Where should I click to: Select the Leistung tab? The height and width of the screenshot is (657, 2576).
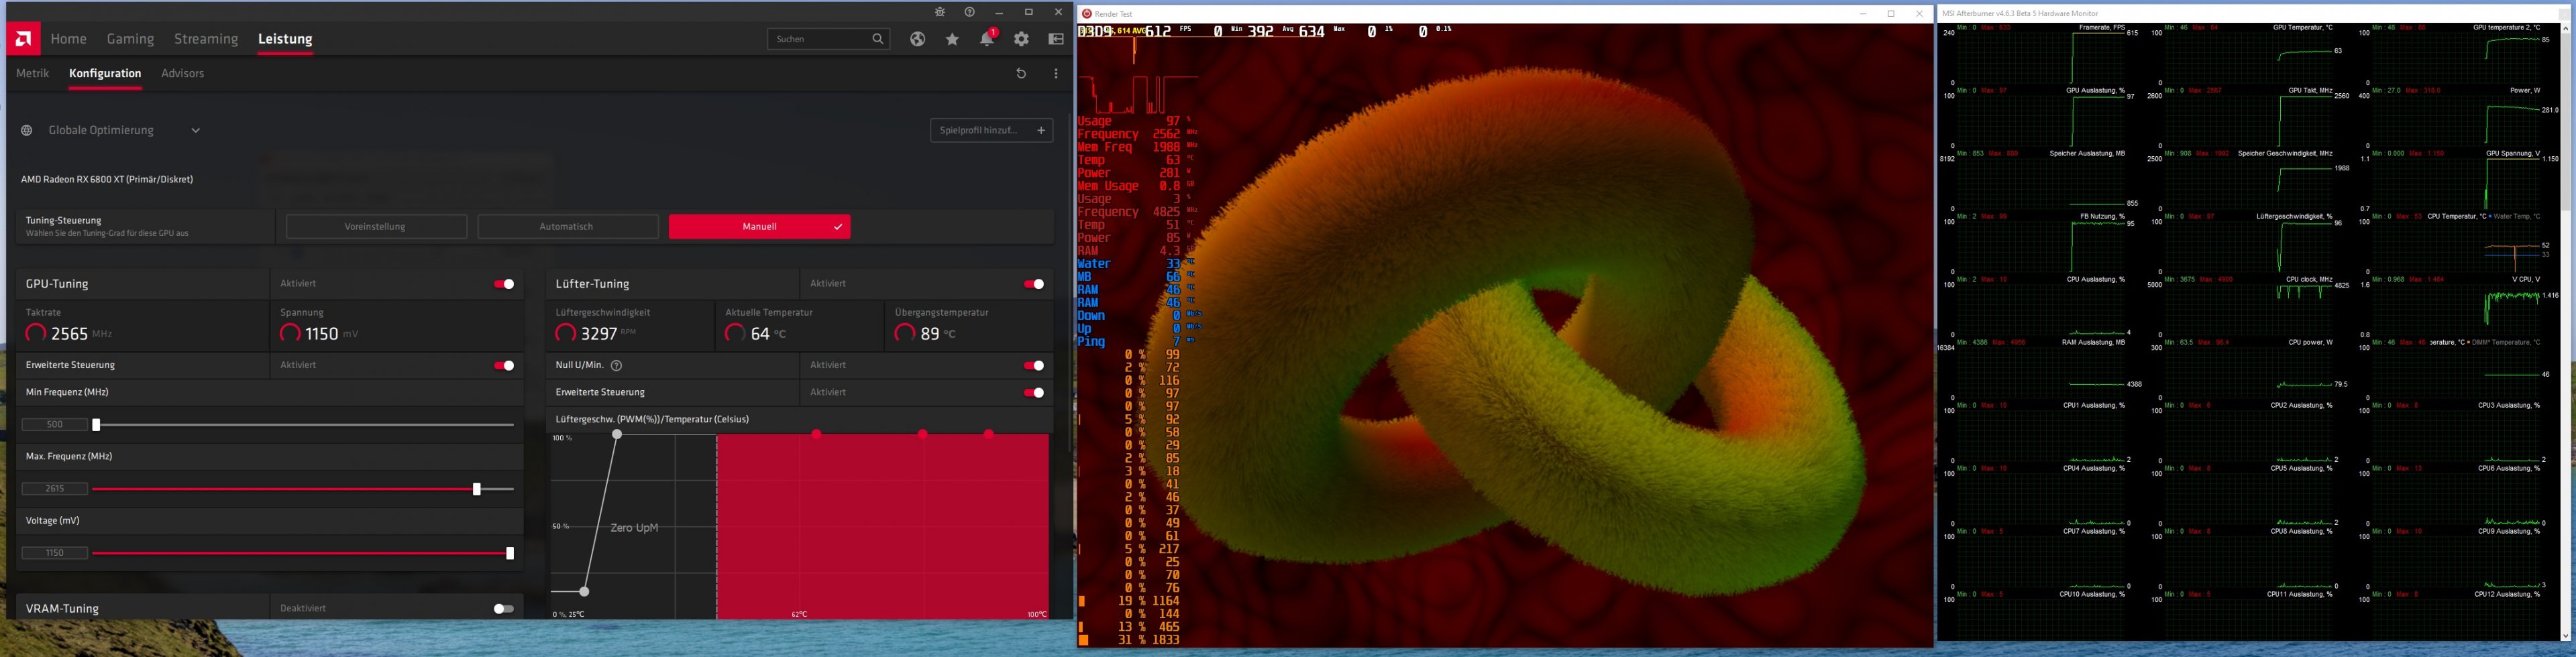[286, 39]
